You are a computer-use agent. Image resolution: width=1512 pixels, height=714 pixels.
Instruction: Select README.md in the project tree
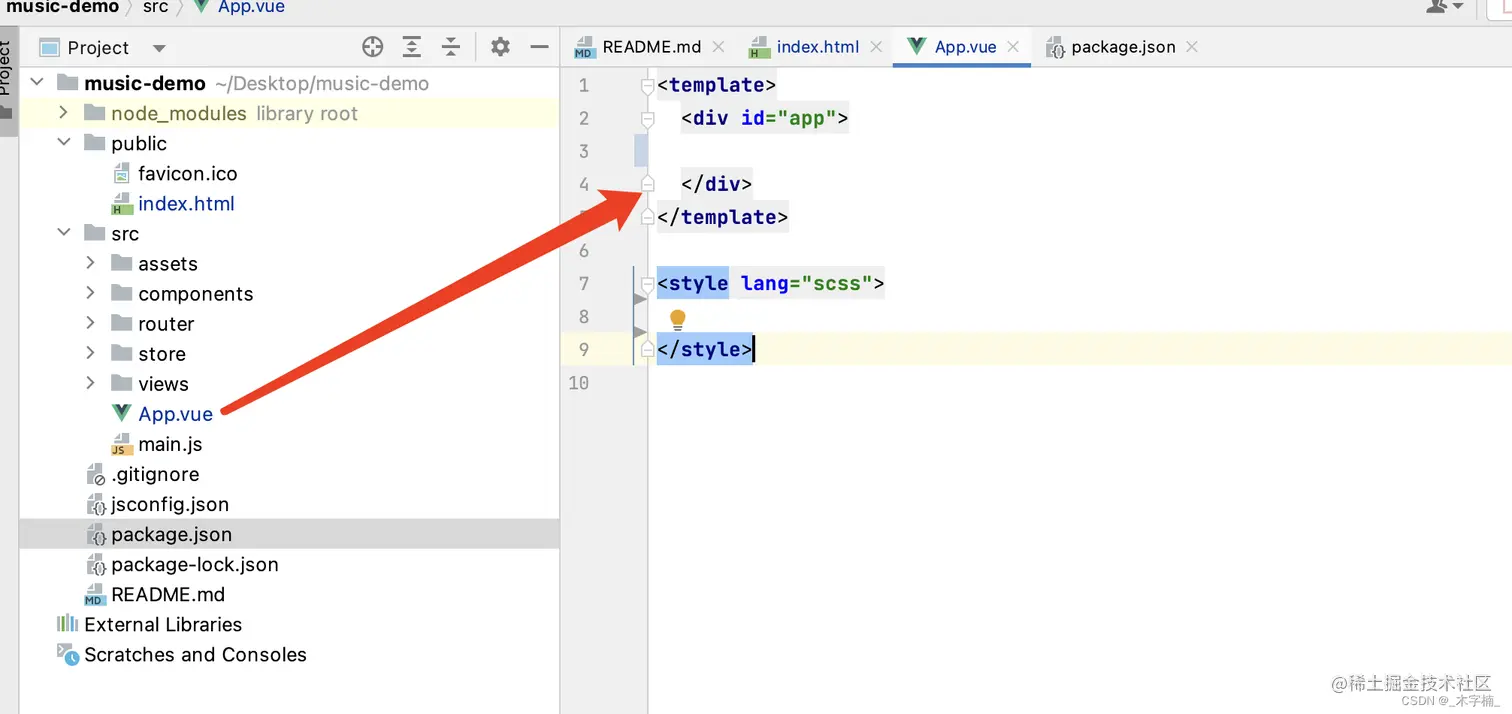pyautogui.click(x=168, y=594)
